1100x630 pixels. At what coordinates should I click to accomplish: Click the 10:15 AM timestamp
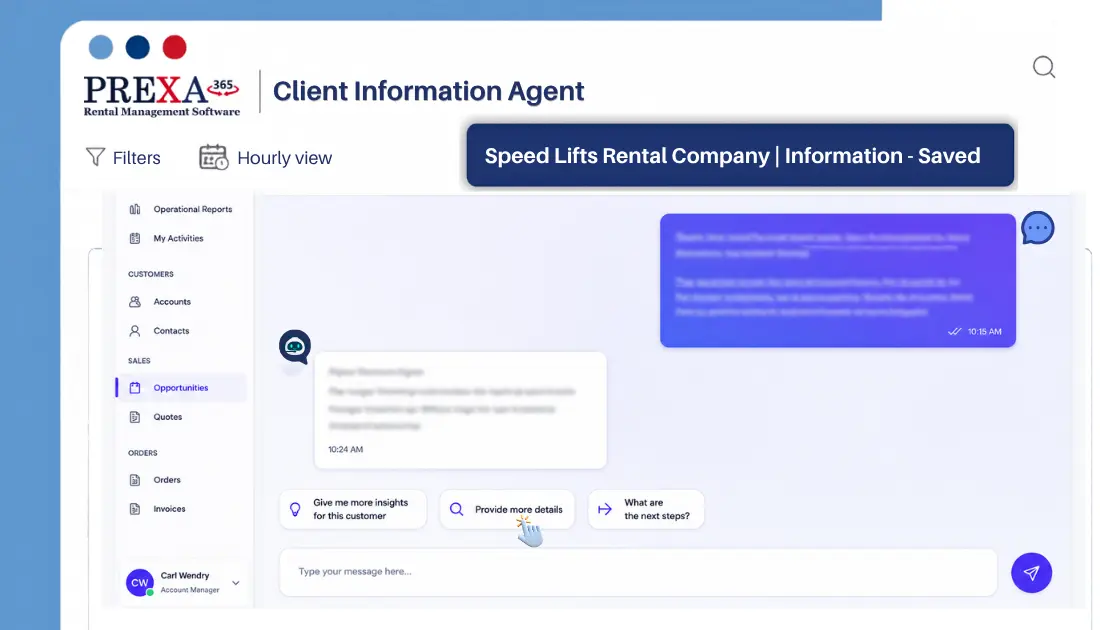coord(984,332)
